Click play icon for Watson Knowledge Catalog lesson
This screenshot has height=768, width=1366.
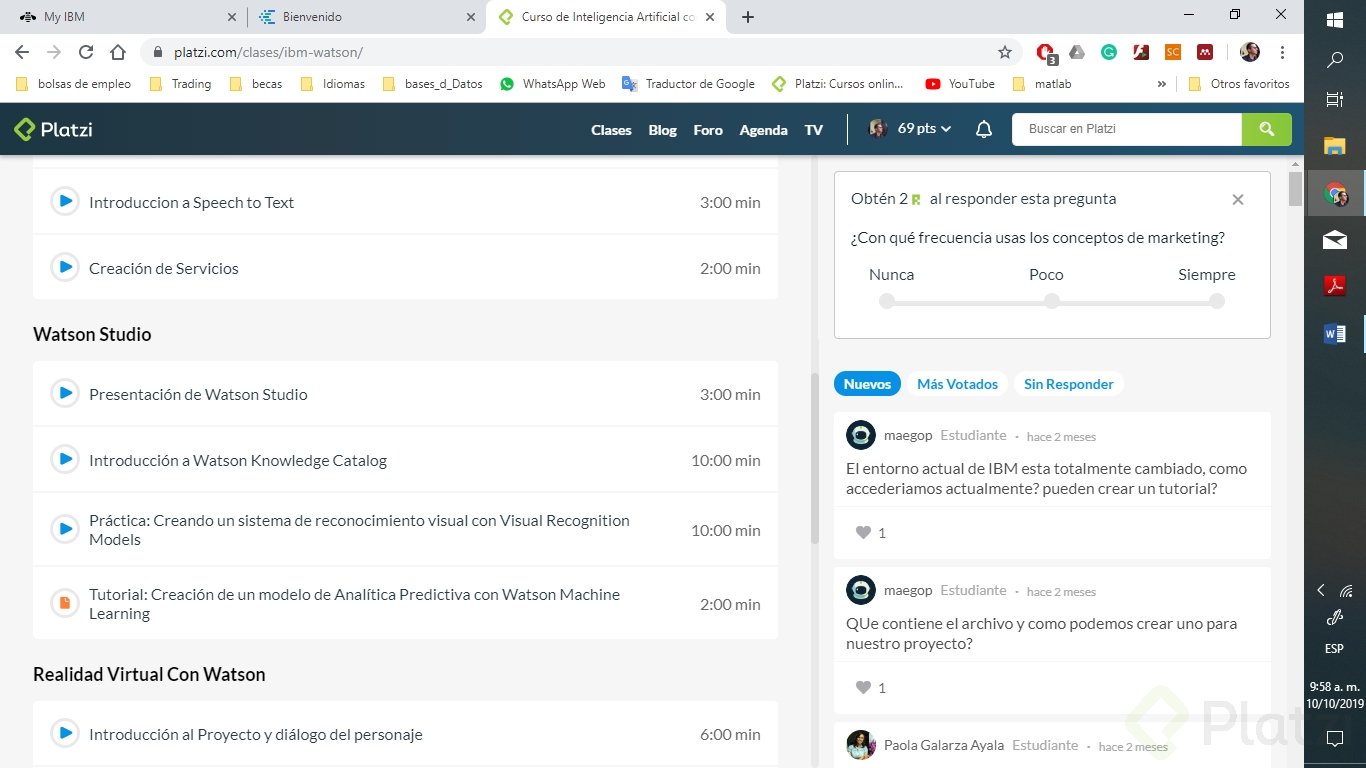(65, 459)
